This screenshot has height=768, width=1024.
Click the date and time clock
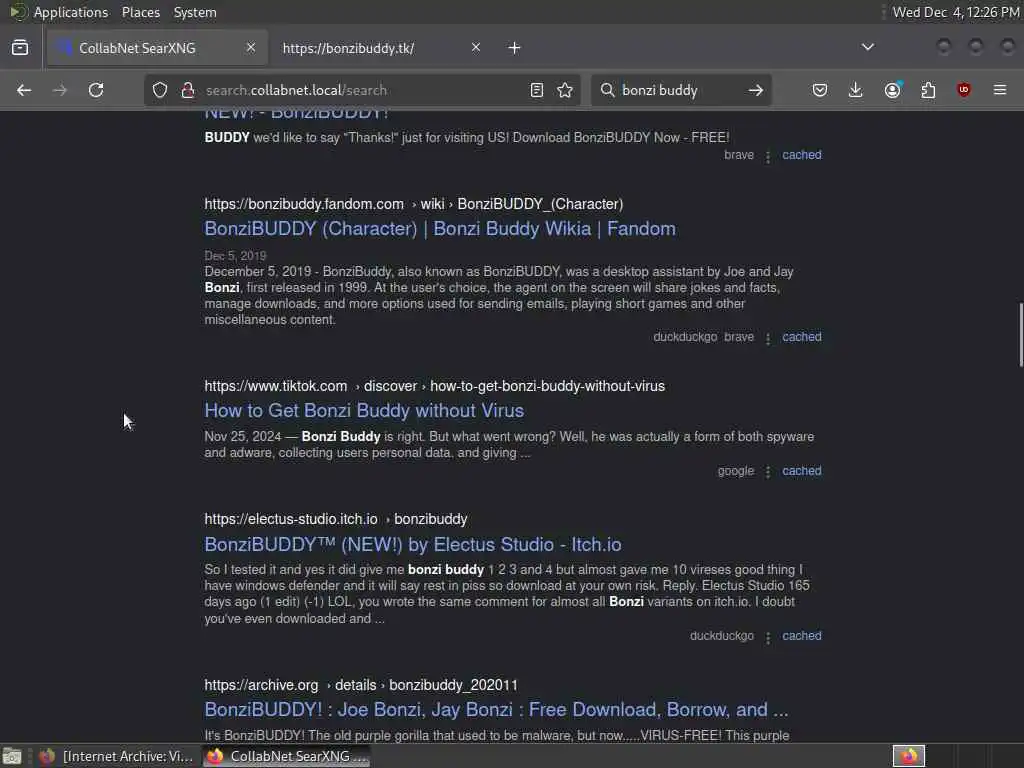coord(956,12)
